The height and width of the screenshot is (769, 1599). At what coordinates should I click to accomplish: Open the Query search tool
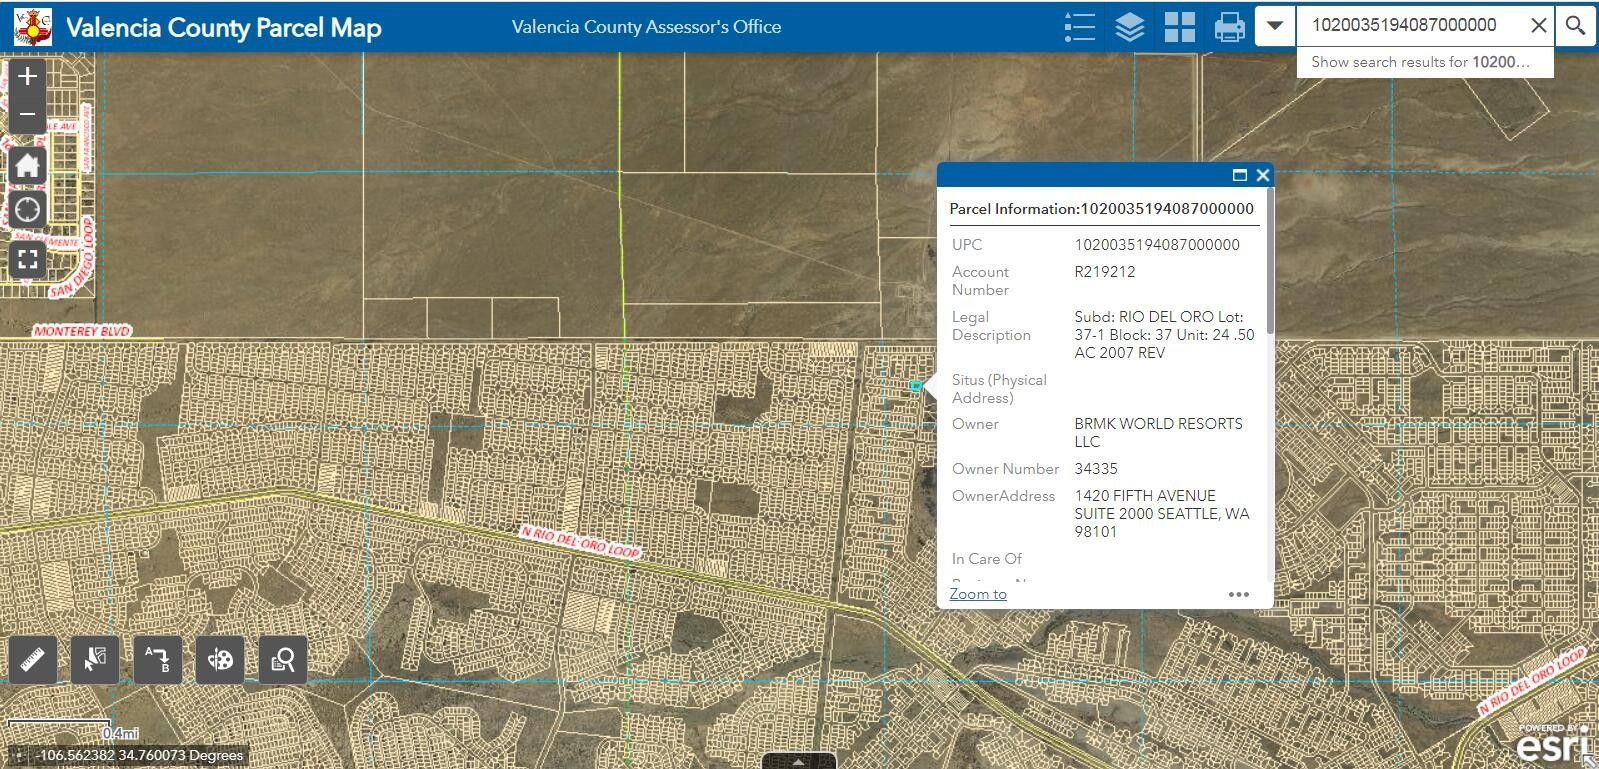pos(283,660)
